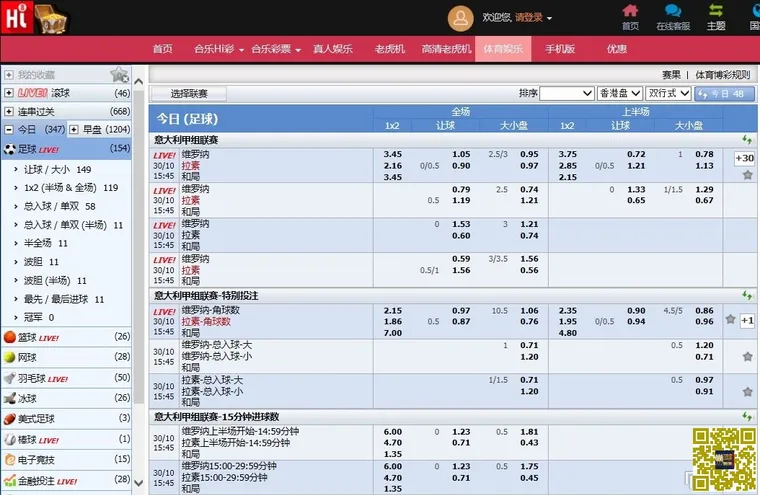Image resolution: width=760 pixels, height=495 pixels.
Task: Go to the 首页 nav tab
Action: (x=162, y=49)
